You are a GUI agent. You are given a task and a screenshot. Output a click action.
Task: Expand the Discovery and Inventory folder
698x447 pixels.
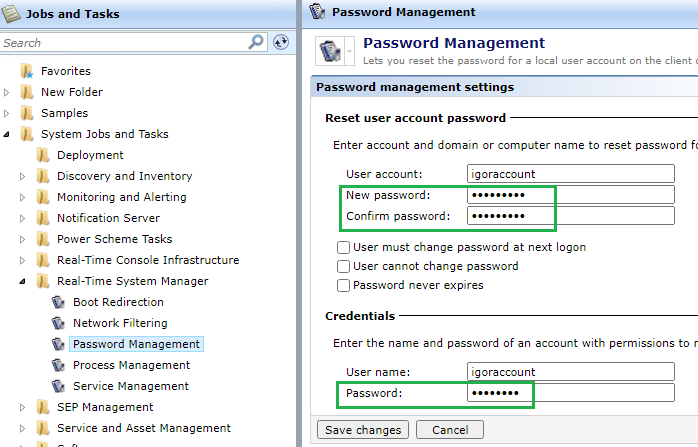coord(22,176)
